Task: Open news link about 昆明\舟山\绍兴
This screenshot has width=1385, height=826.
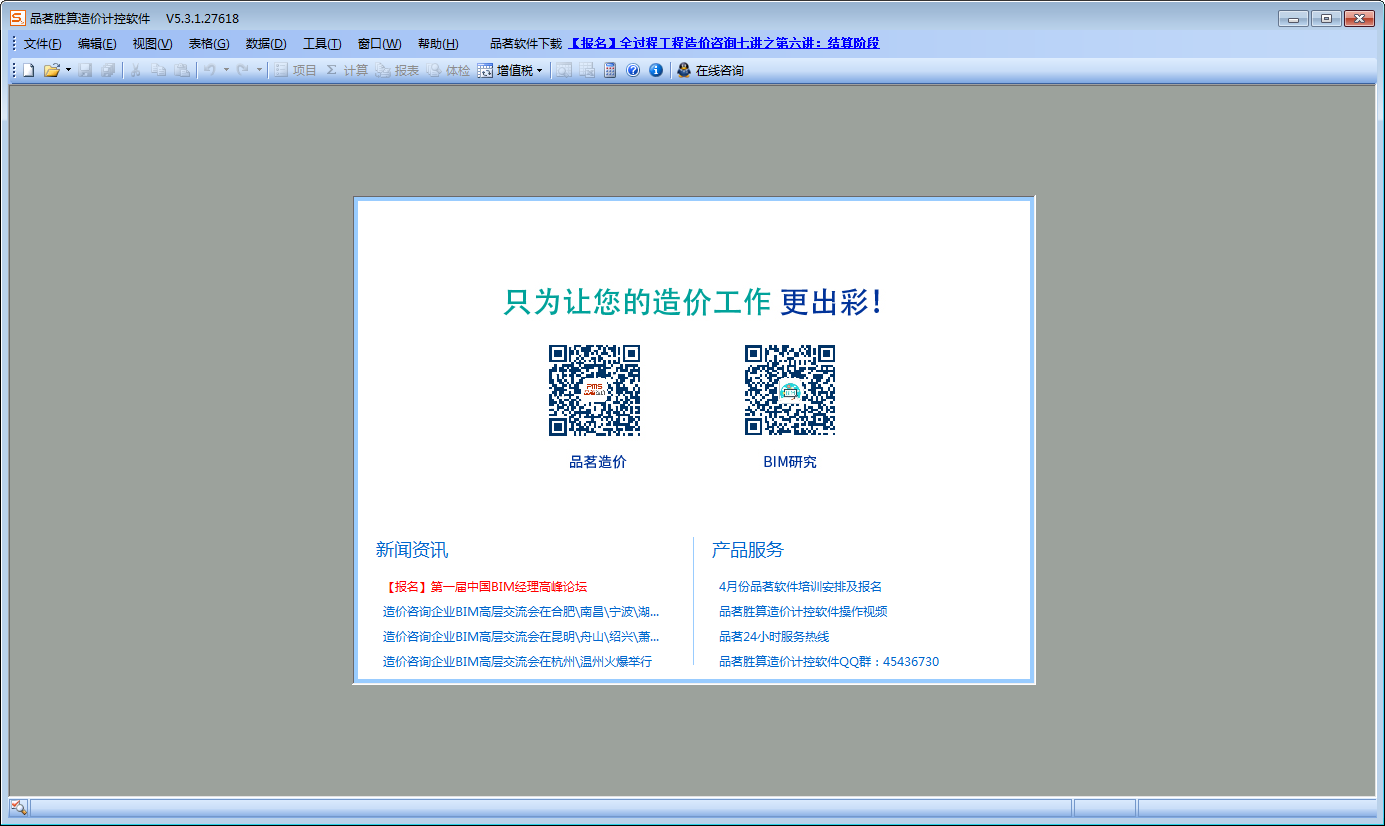Action: pos(521,637)
